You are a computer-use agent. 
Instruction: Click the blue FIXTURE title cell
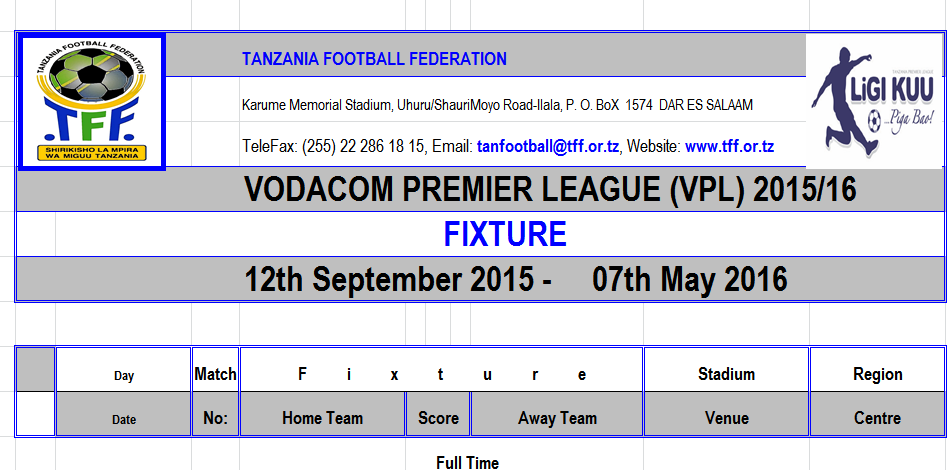click(x=505, y=234)
